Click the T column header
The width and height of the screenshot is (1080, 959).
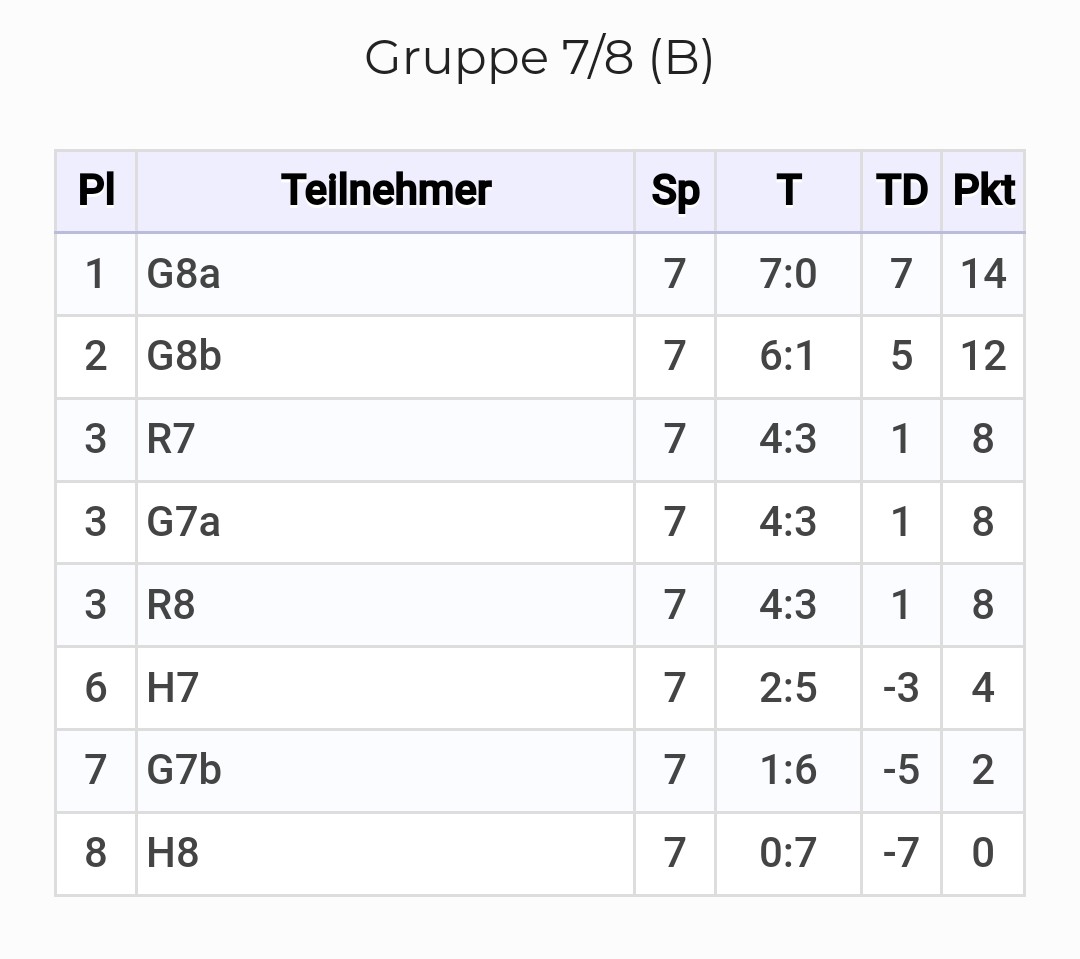[x=788, y=190]
